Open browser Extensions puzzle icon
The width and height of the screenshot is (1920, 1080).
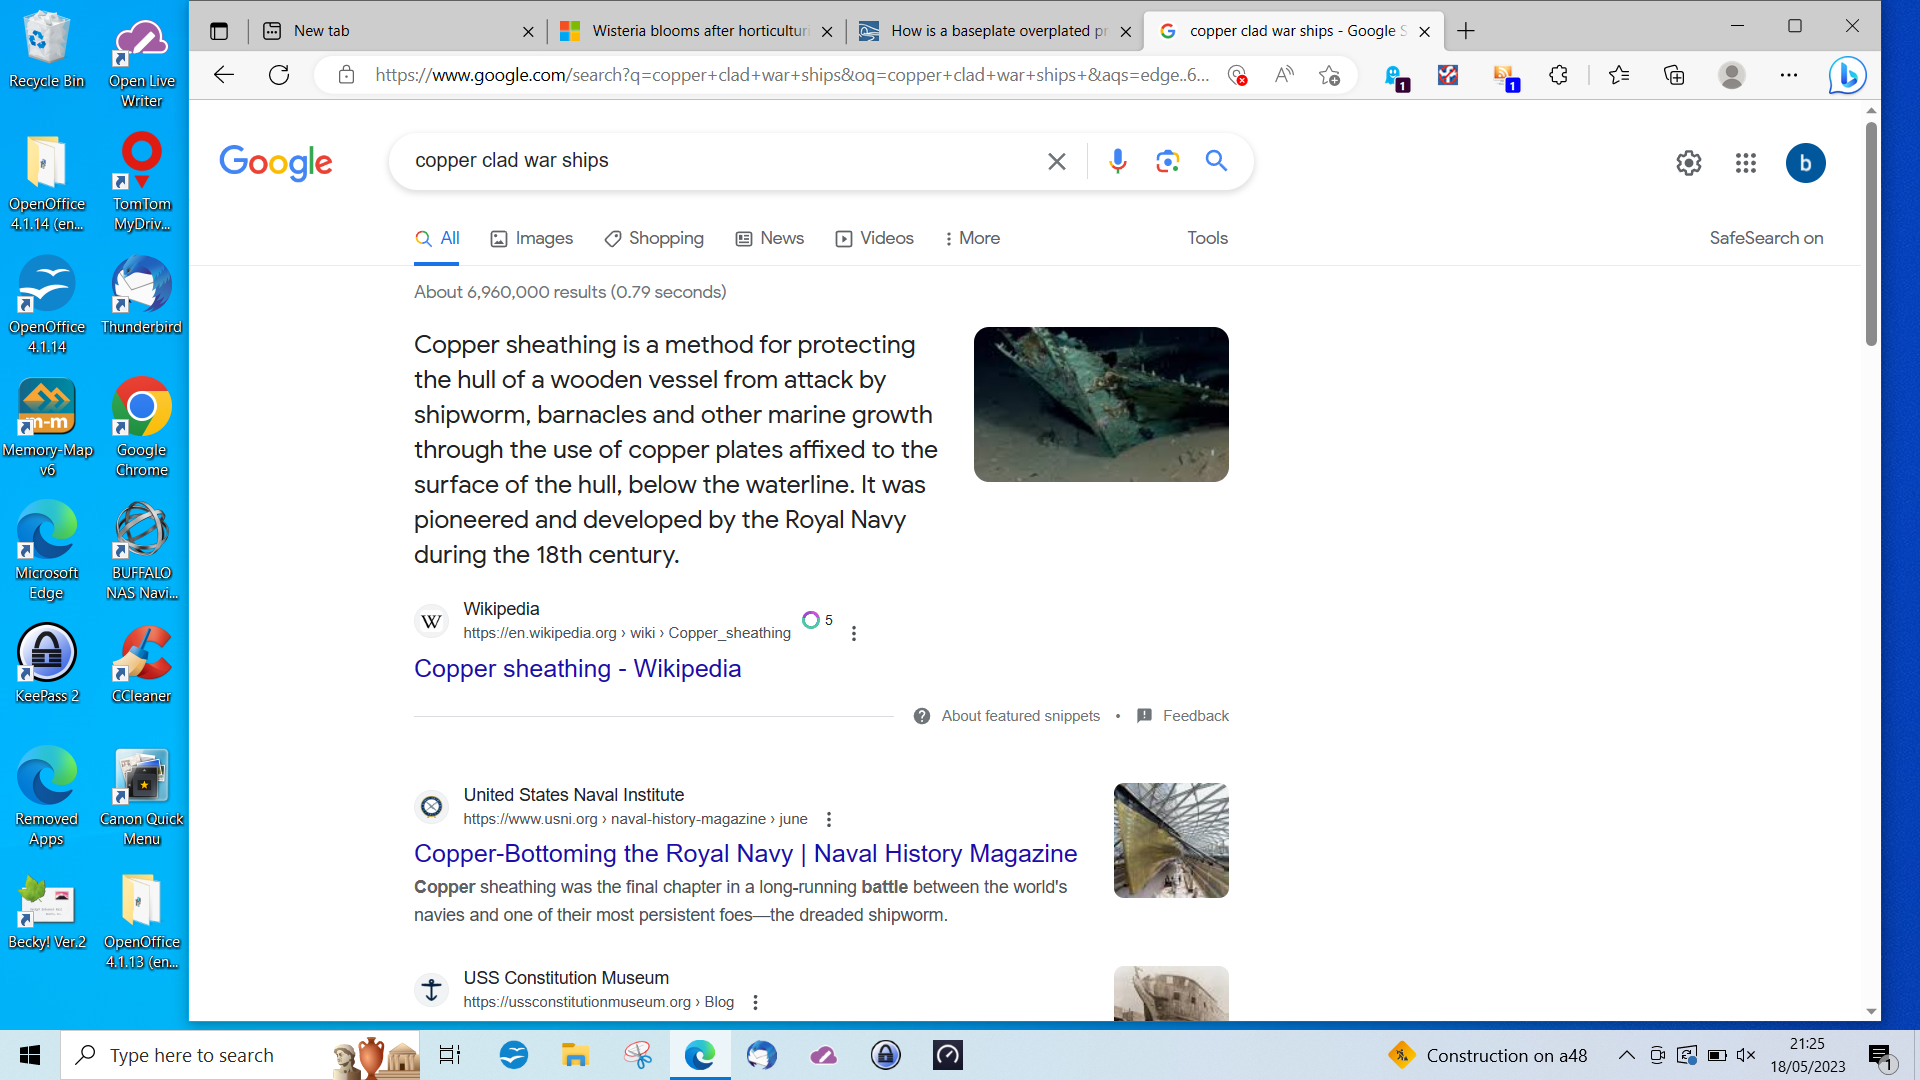coord(1558,75)
